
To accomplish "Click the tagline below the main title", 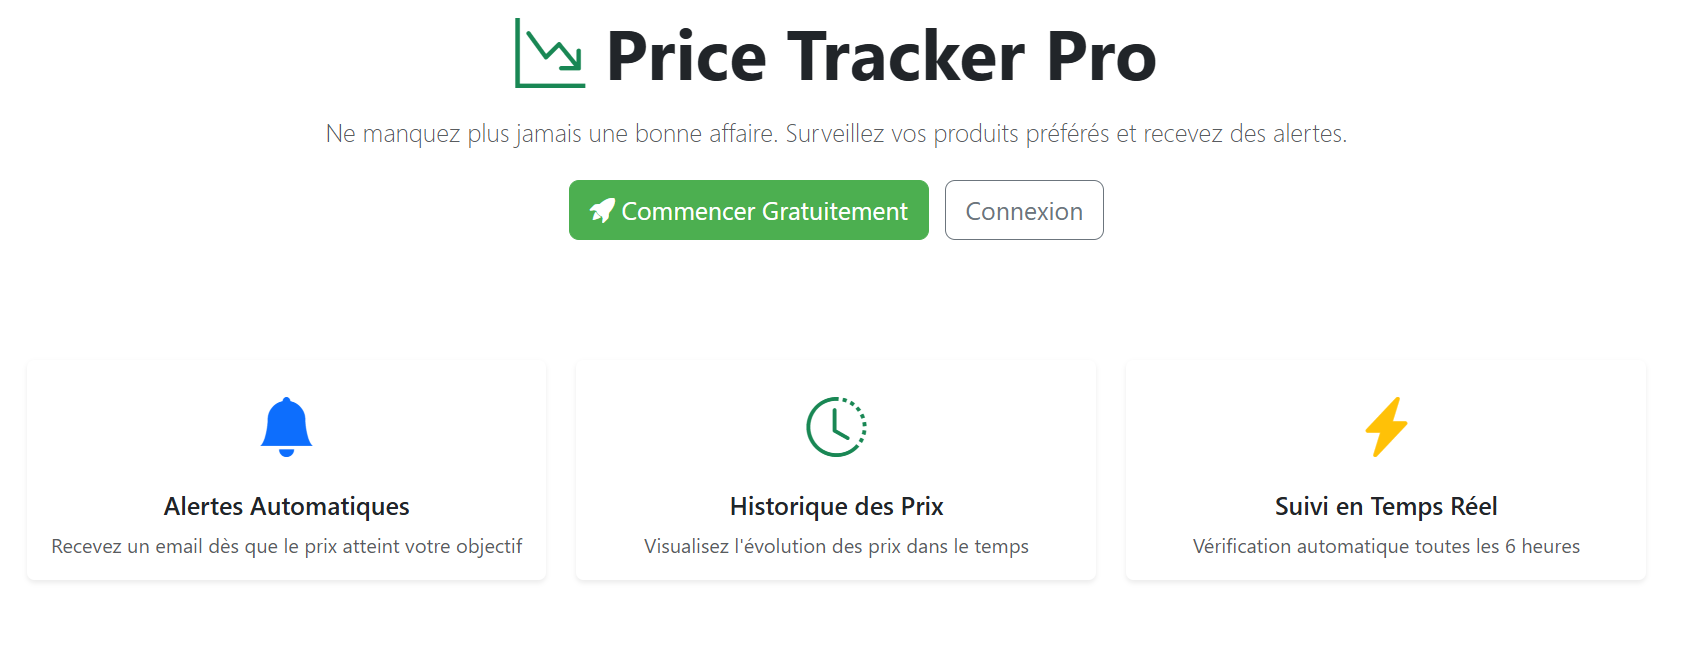I will pos(837,133).
